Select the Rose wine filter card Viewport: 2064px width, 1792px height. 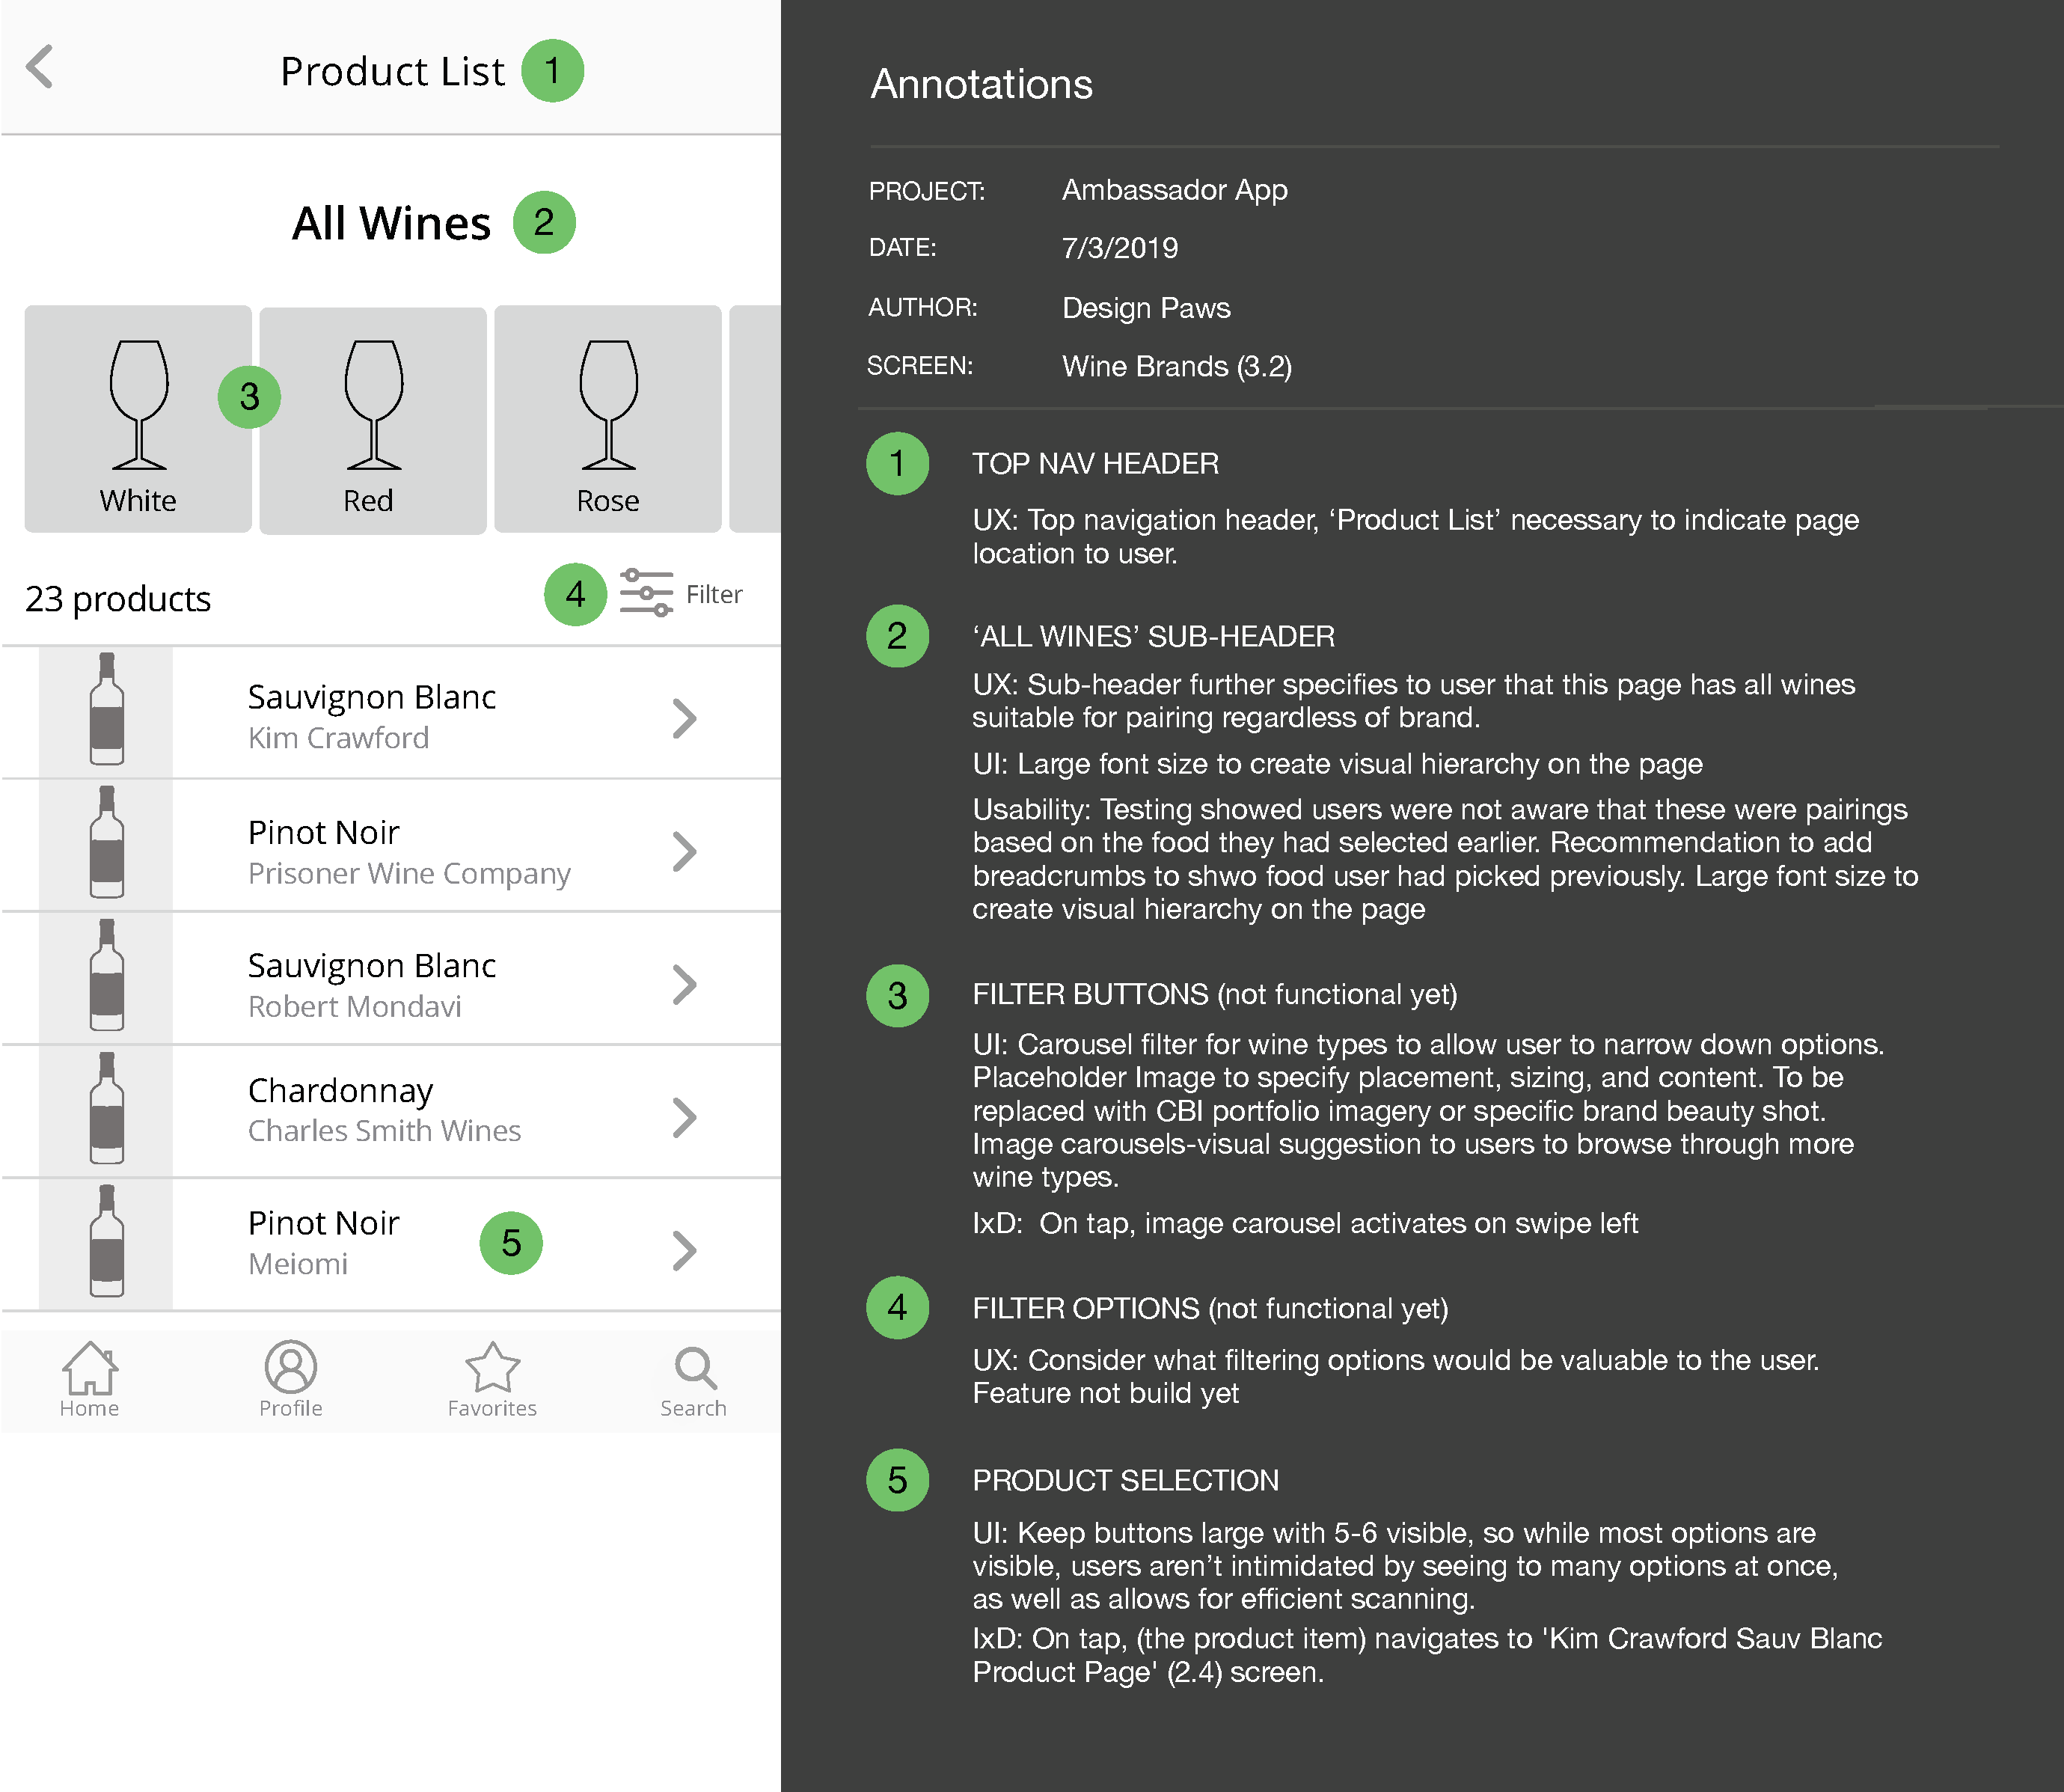pyautogui.click(x=608, y=419)
